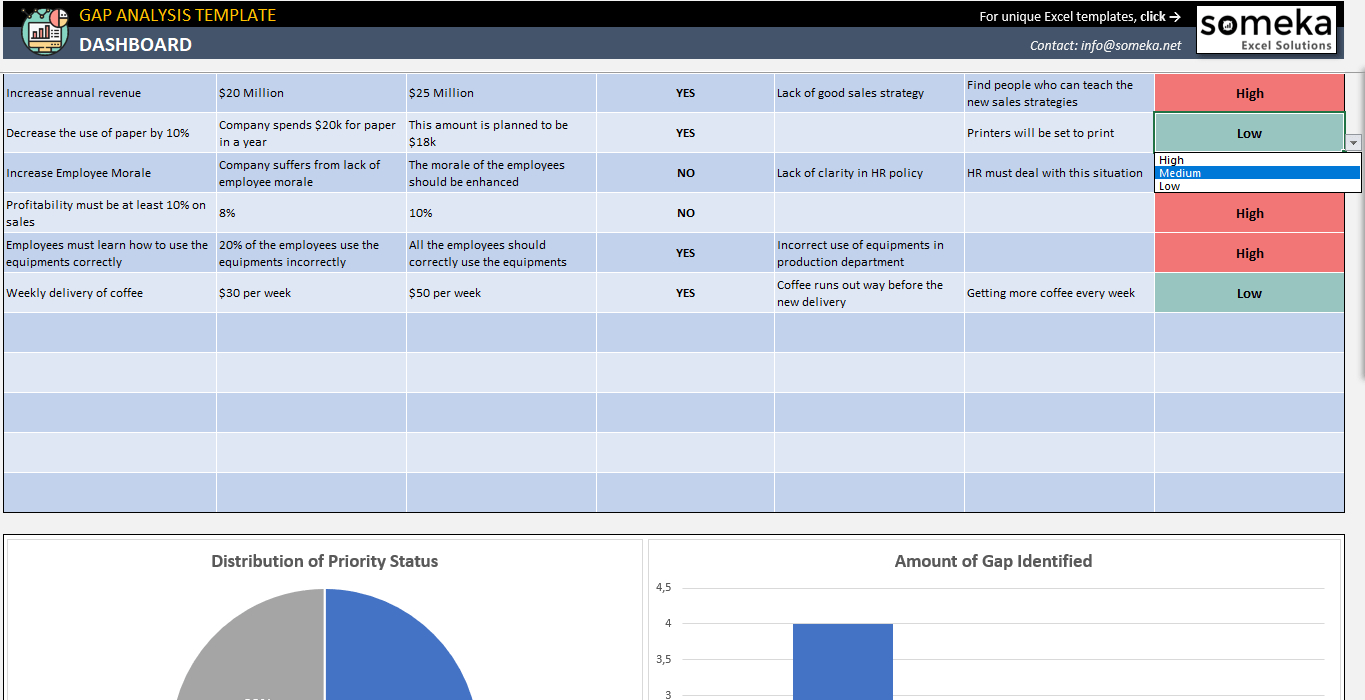Click the '8%' current state cell
The height and width of the screenshot is (700, 1365).
coord(311,213)
